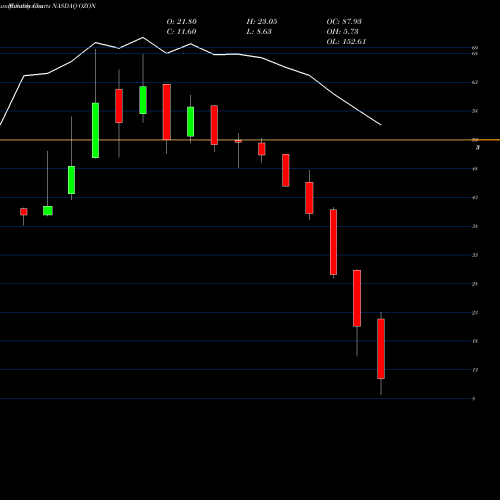
Task: Click the first small red candle on the left
Action: (24, 212)
